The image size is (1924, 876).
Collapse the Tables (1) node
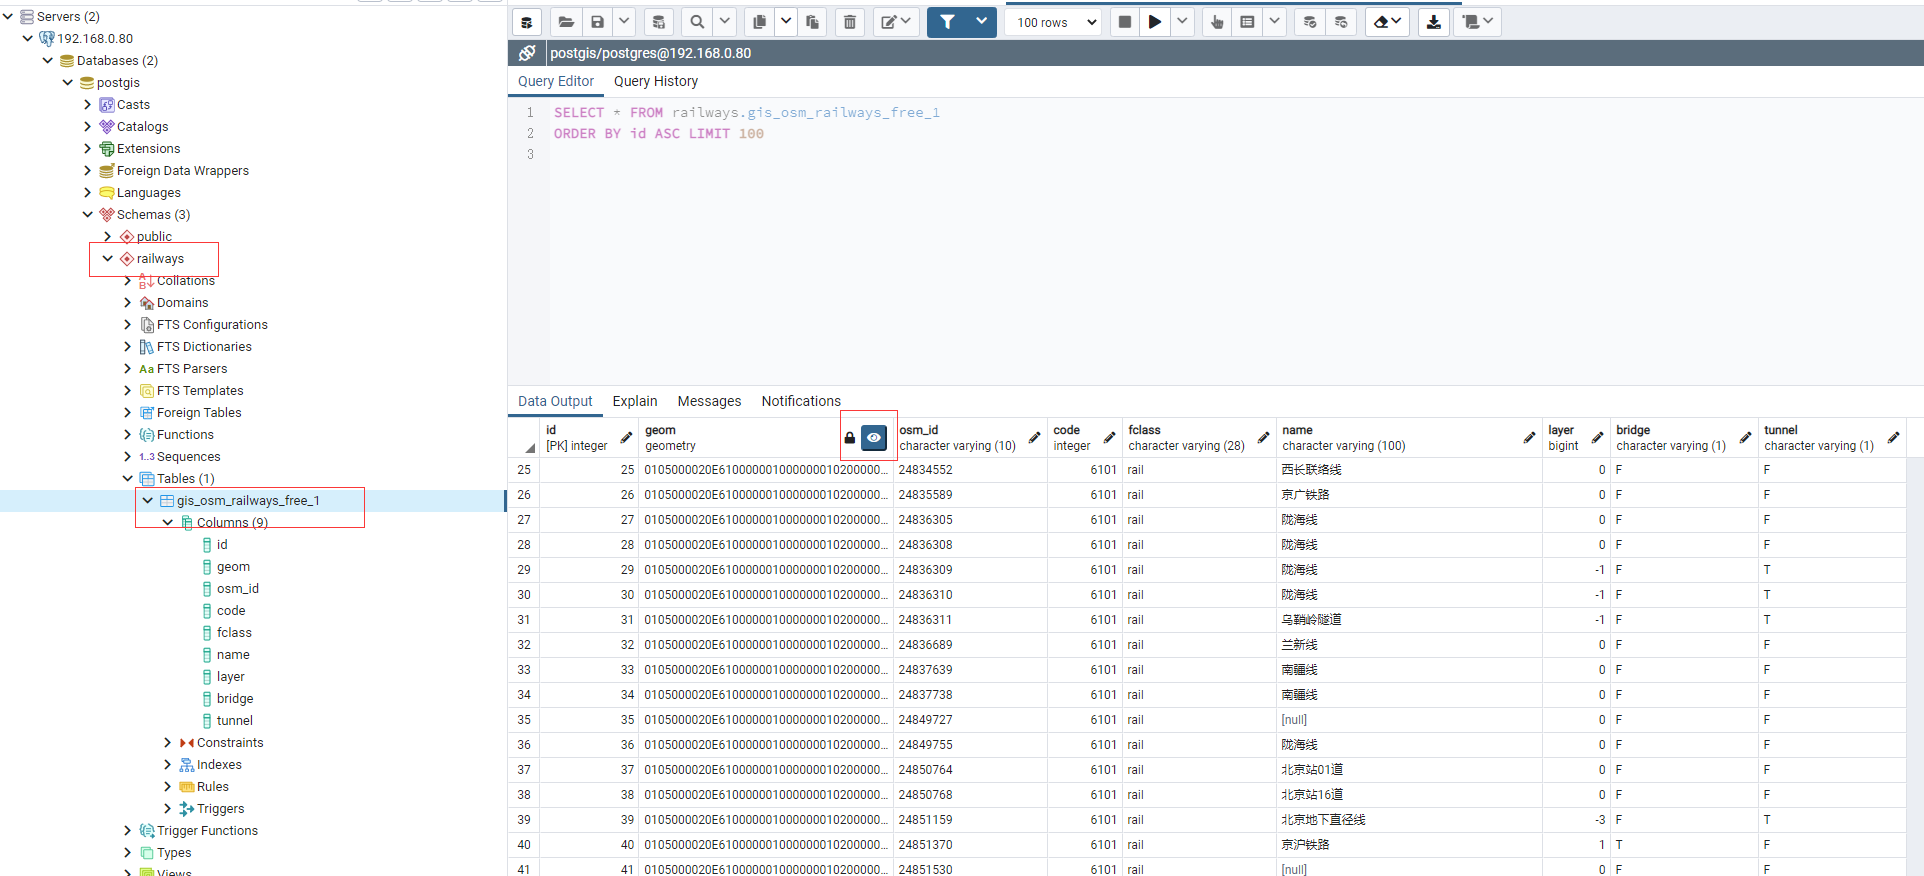pos(128,478)
